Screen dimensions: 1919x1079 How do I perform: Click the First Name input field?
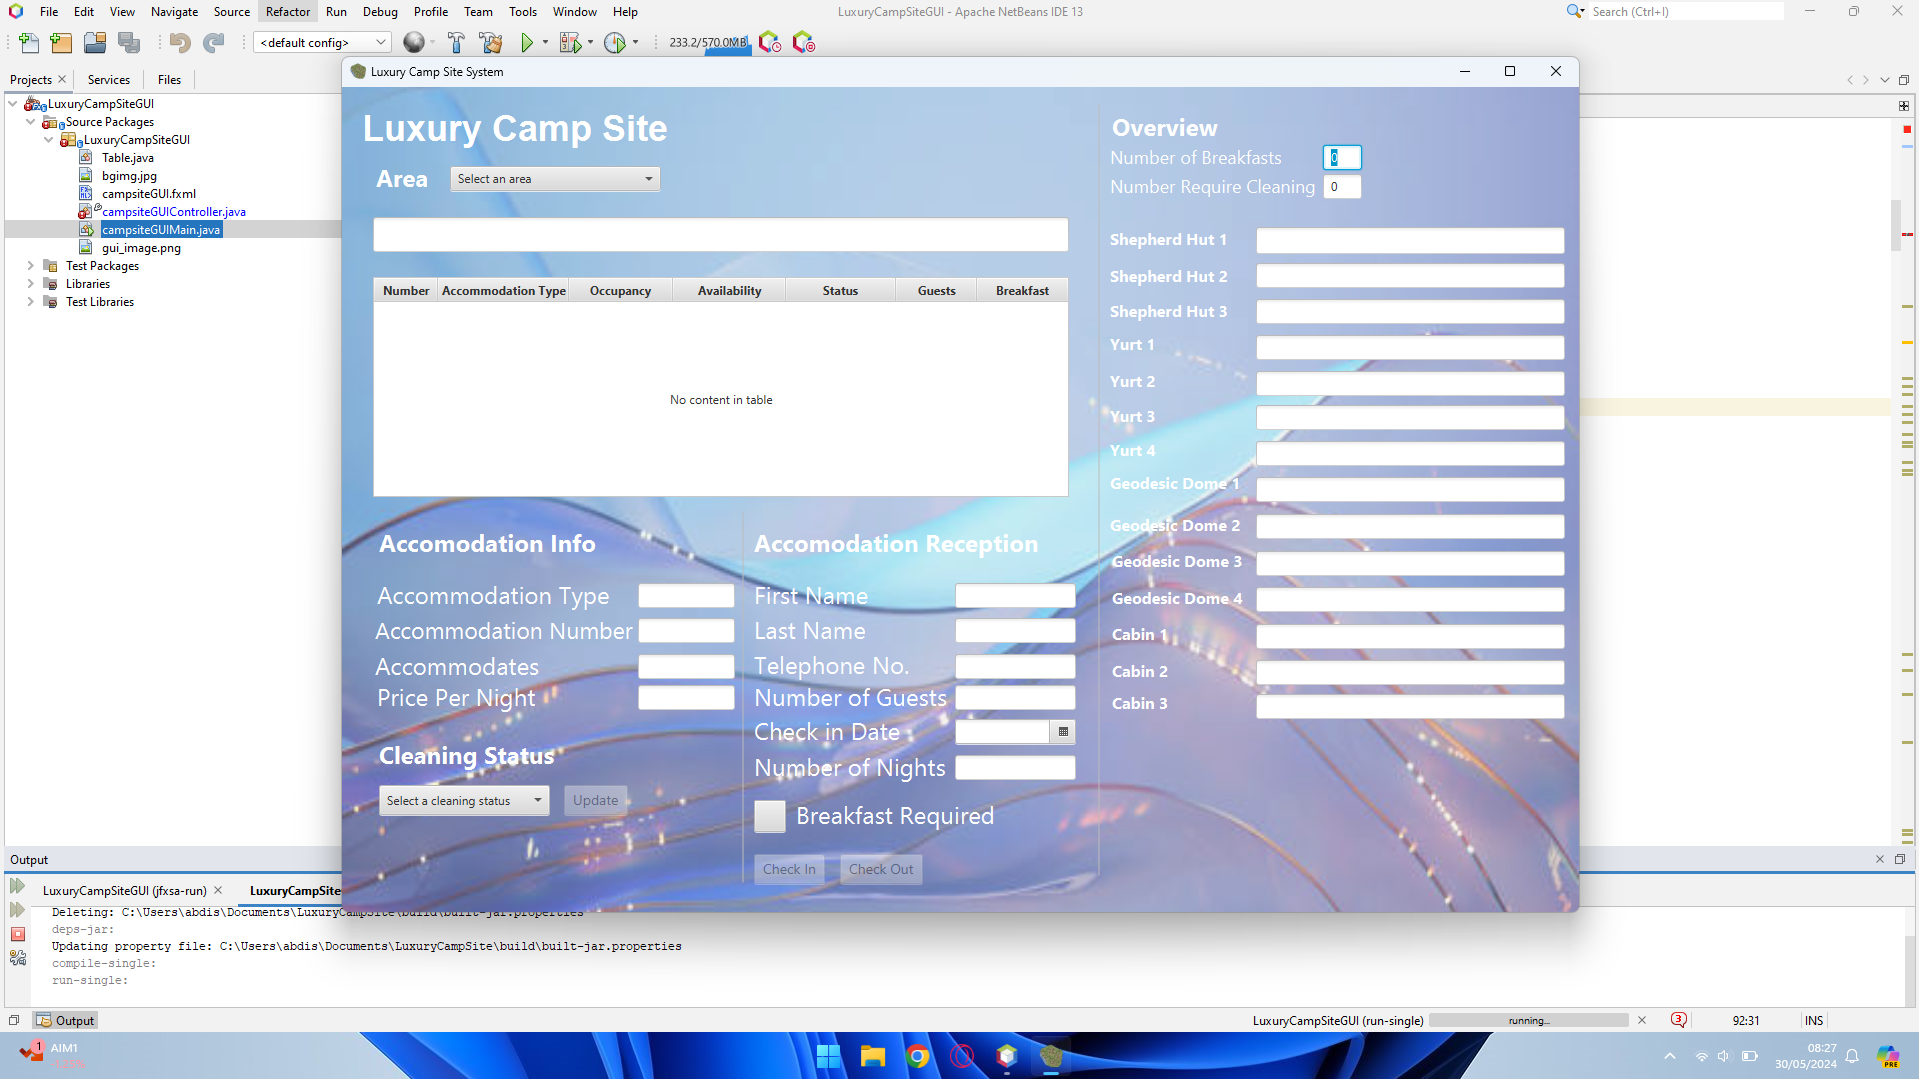pos(1014,597)
